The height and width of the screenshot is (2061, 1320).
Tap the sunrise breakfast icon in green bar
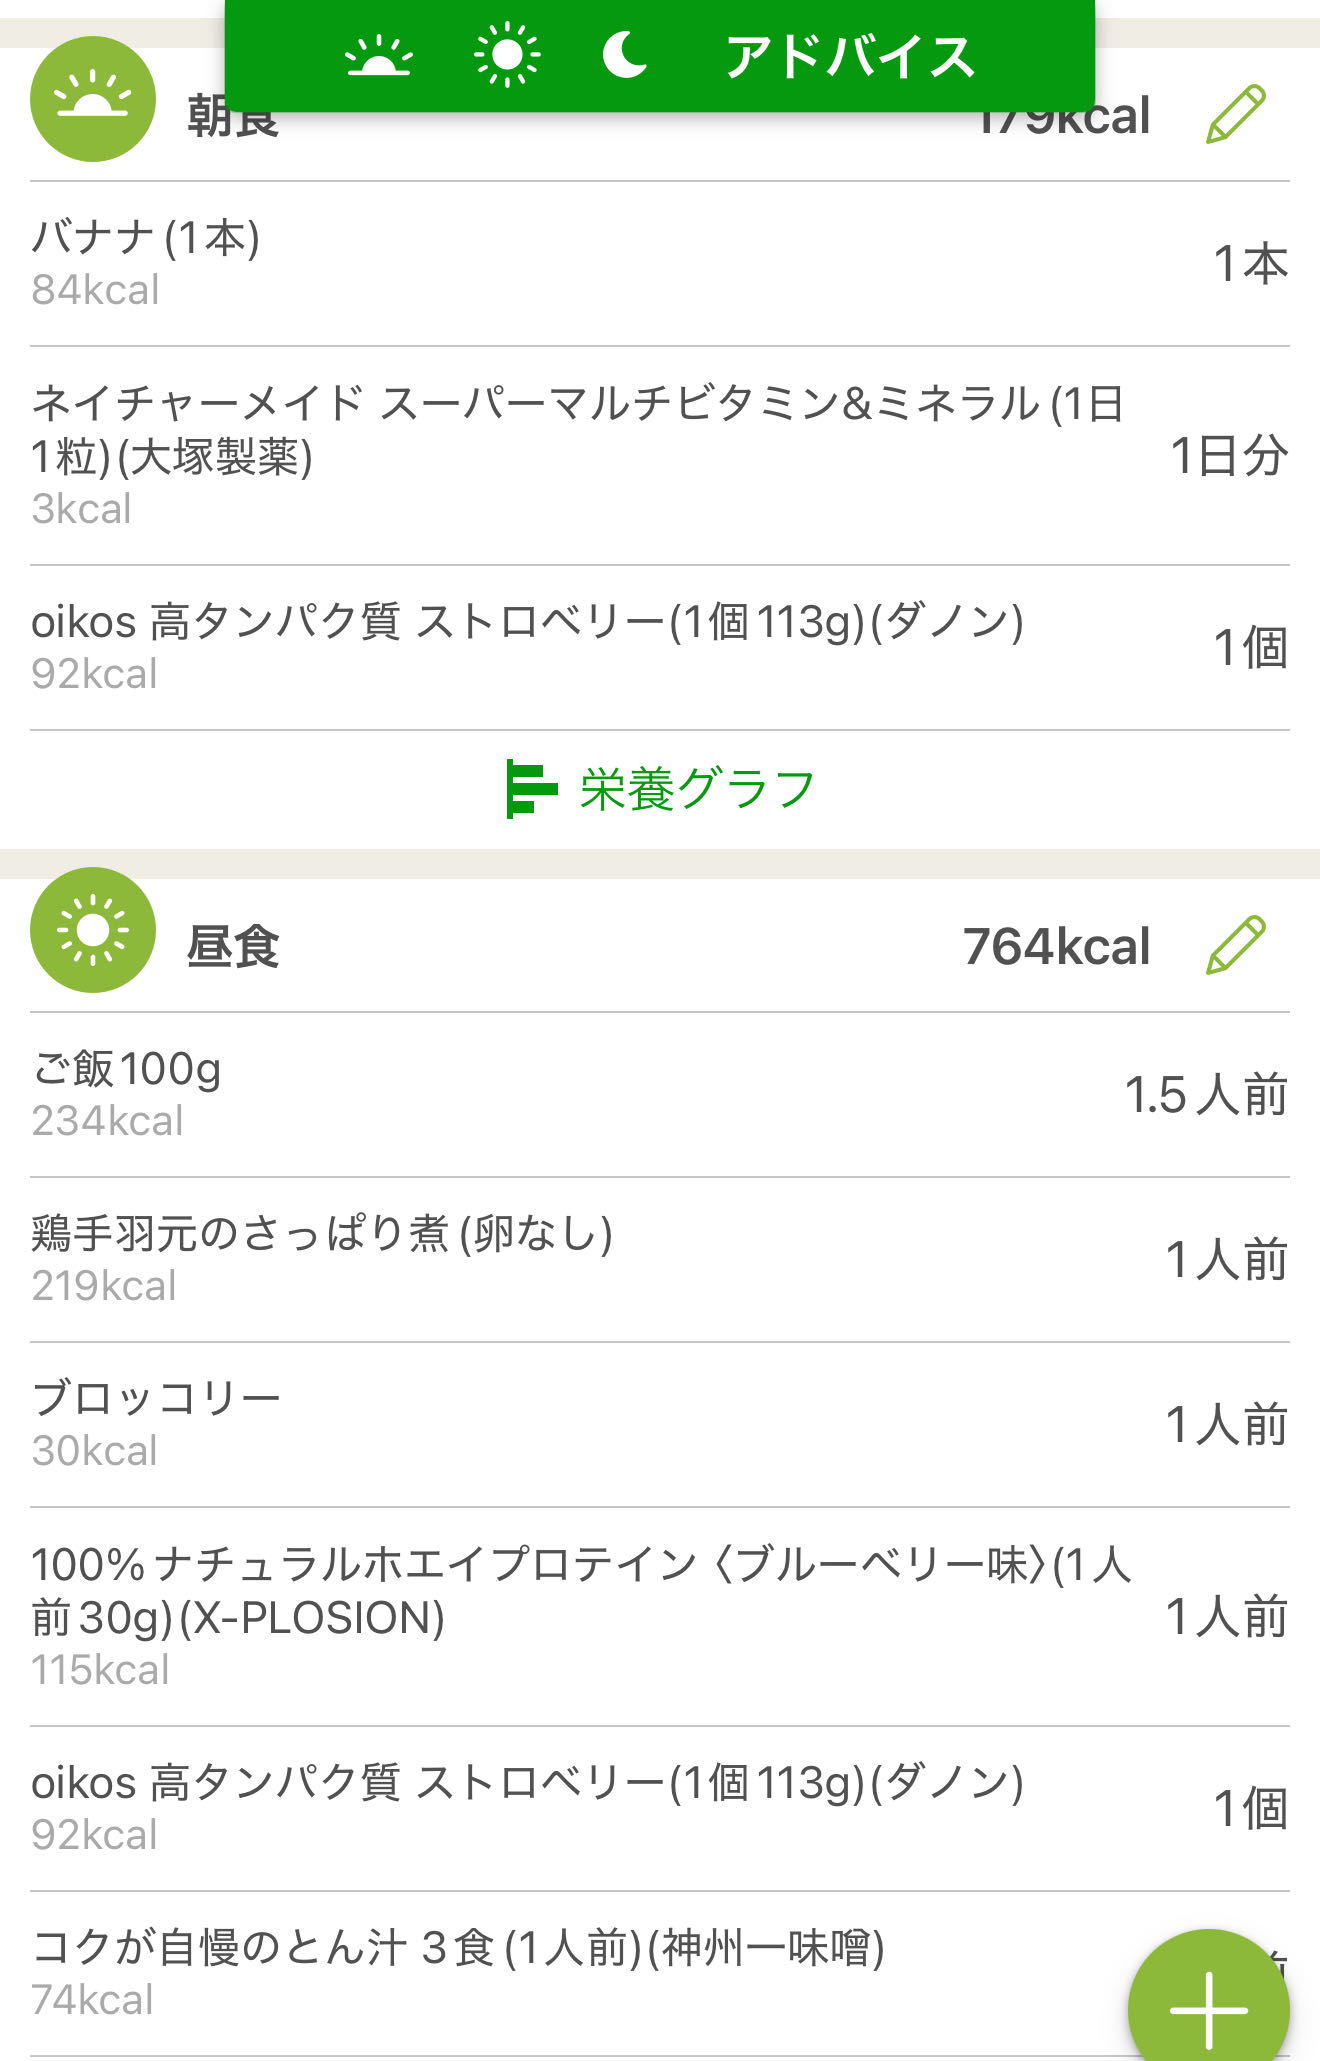tap(378, 56)
